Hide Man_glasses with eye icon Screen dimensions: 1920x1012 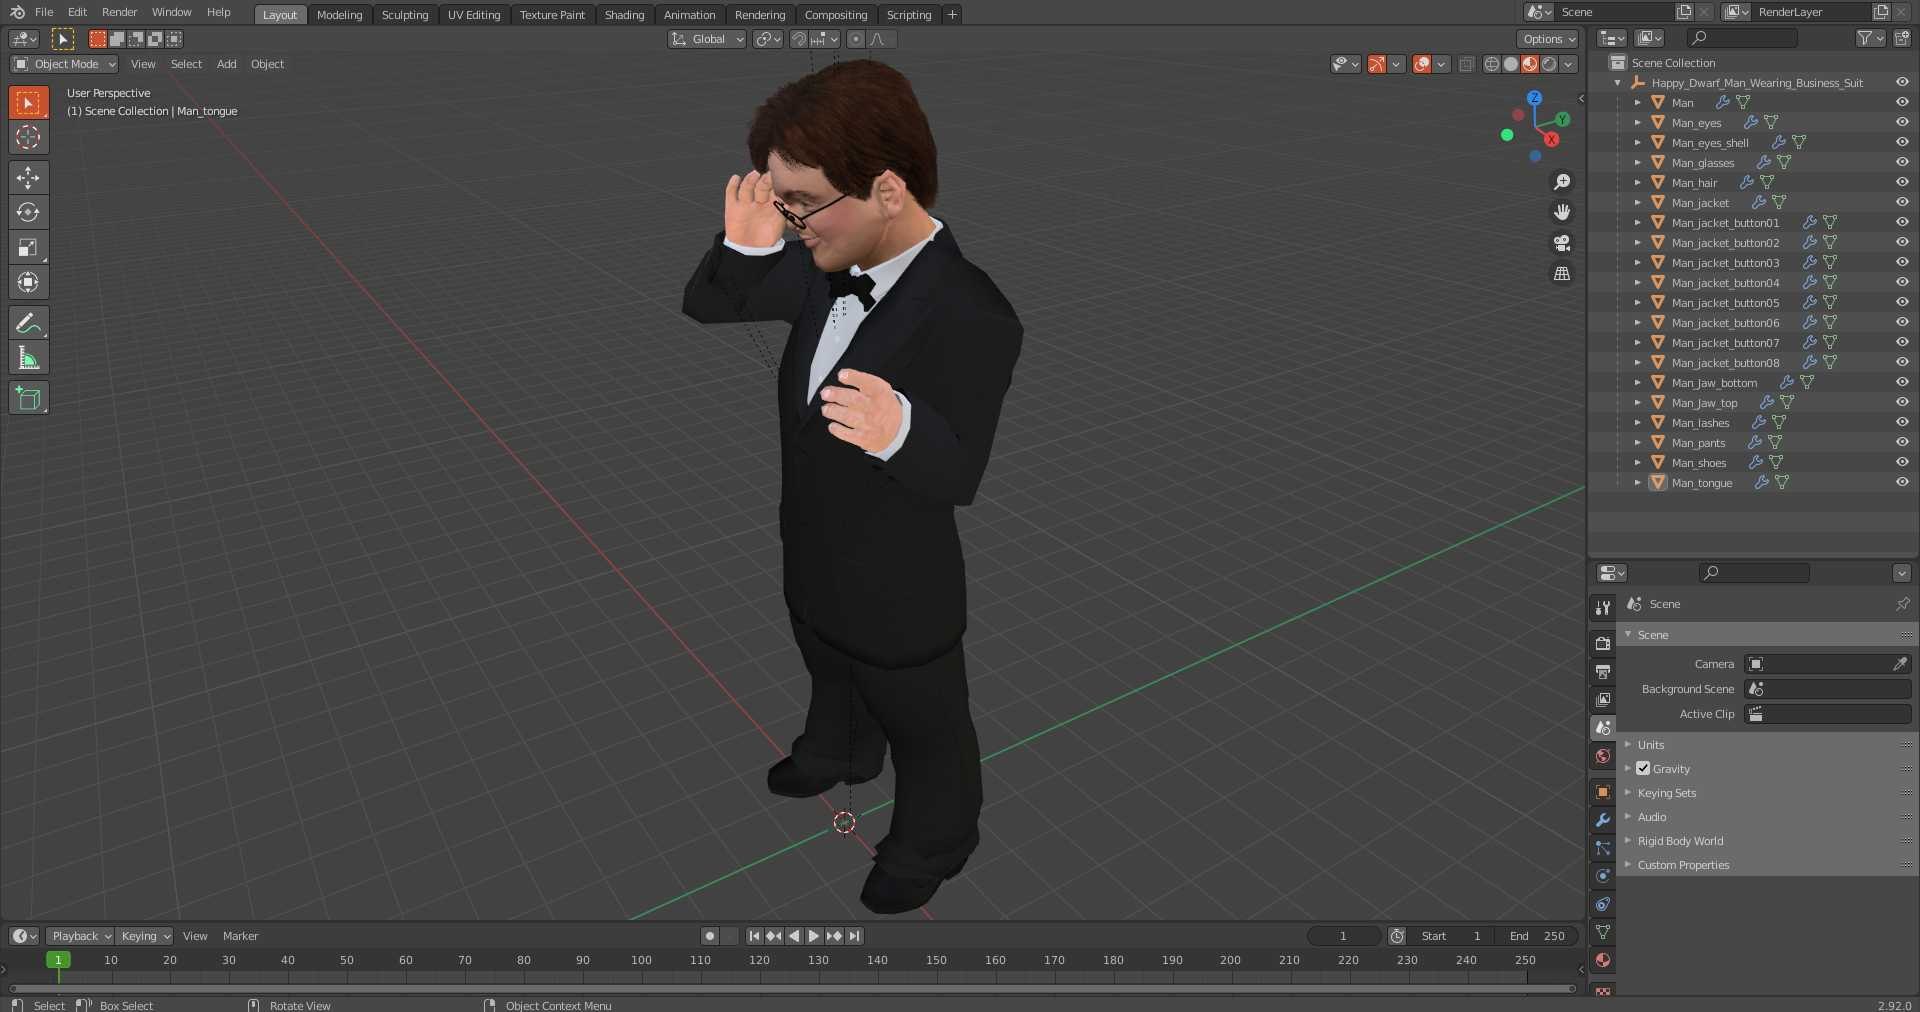pos(1902,163)
